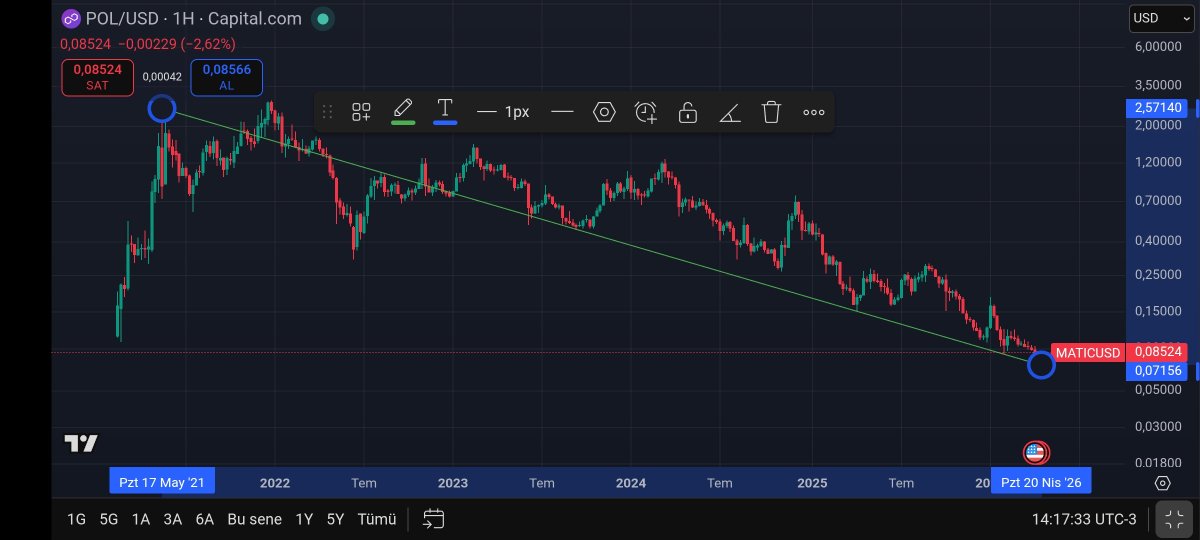Click the 2022 label on time axis
The height and width of the screenshot is (540, 1200).
click(x=274, y=483)
